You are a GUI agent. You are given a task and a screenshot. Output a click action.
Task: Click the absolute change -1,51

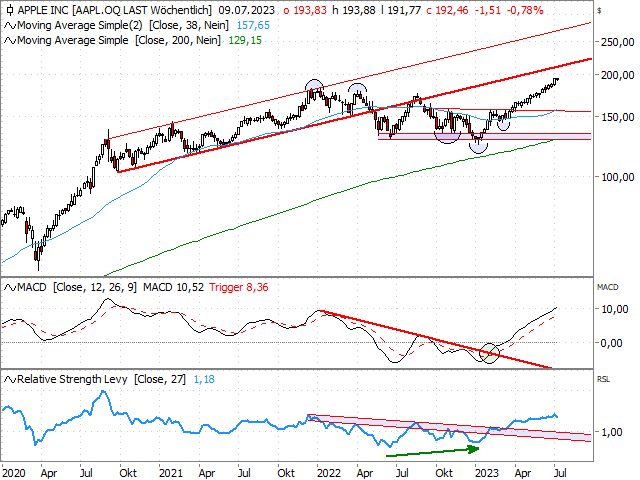tap(488, 10)
